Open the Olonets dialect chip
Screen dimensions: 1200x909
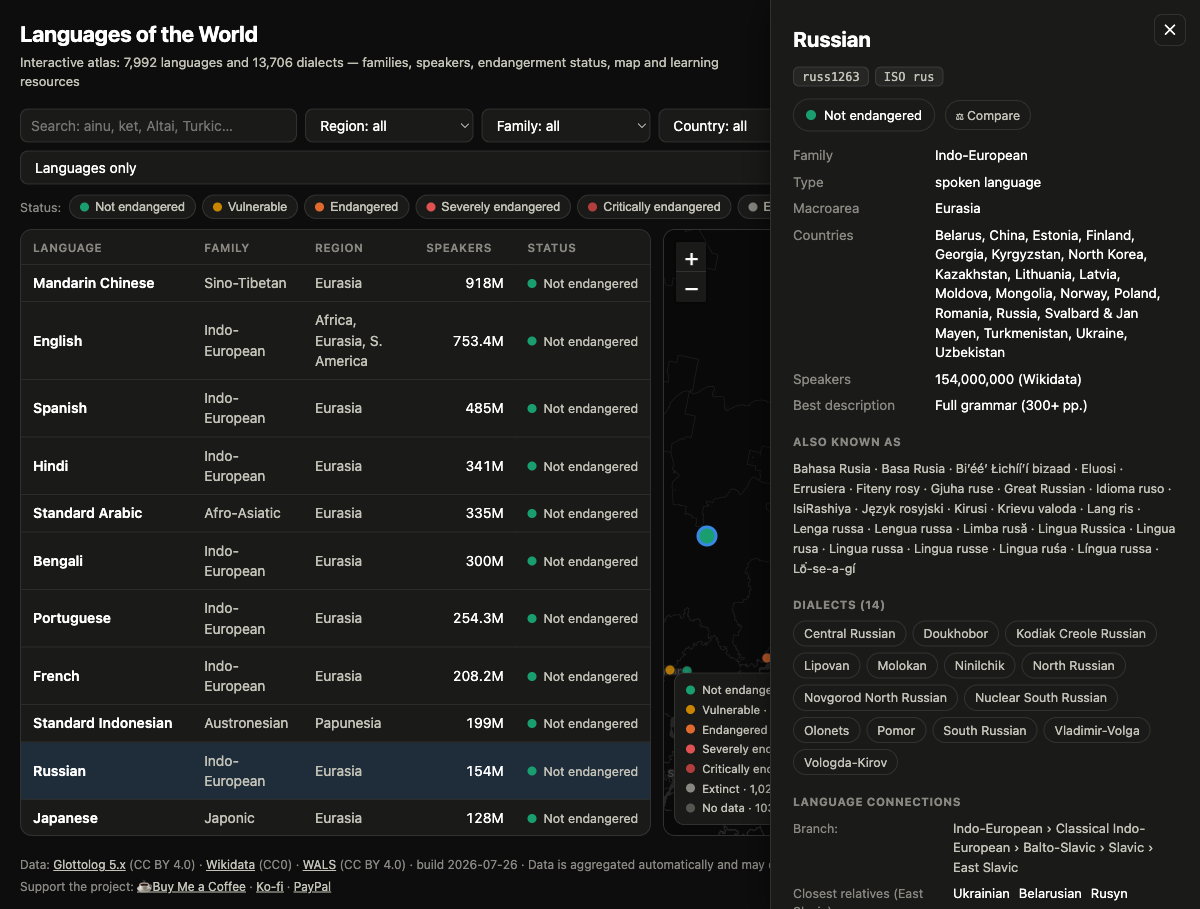[x=827, y=730]
